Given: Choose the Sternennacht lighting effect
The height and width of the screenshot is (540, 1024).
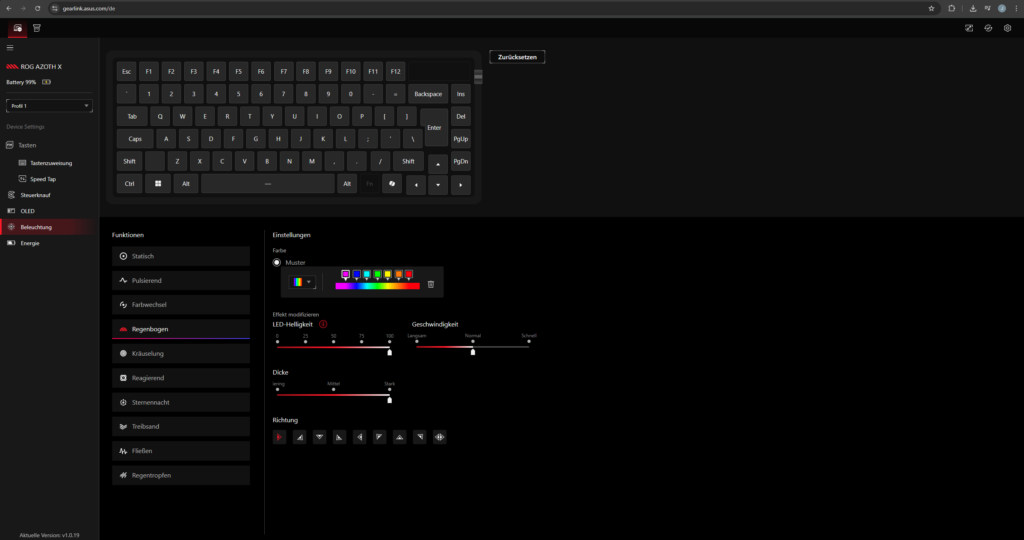Looking at the screenshot, I should click(181, 402).
